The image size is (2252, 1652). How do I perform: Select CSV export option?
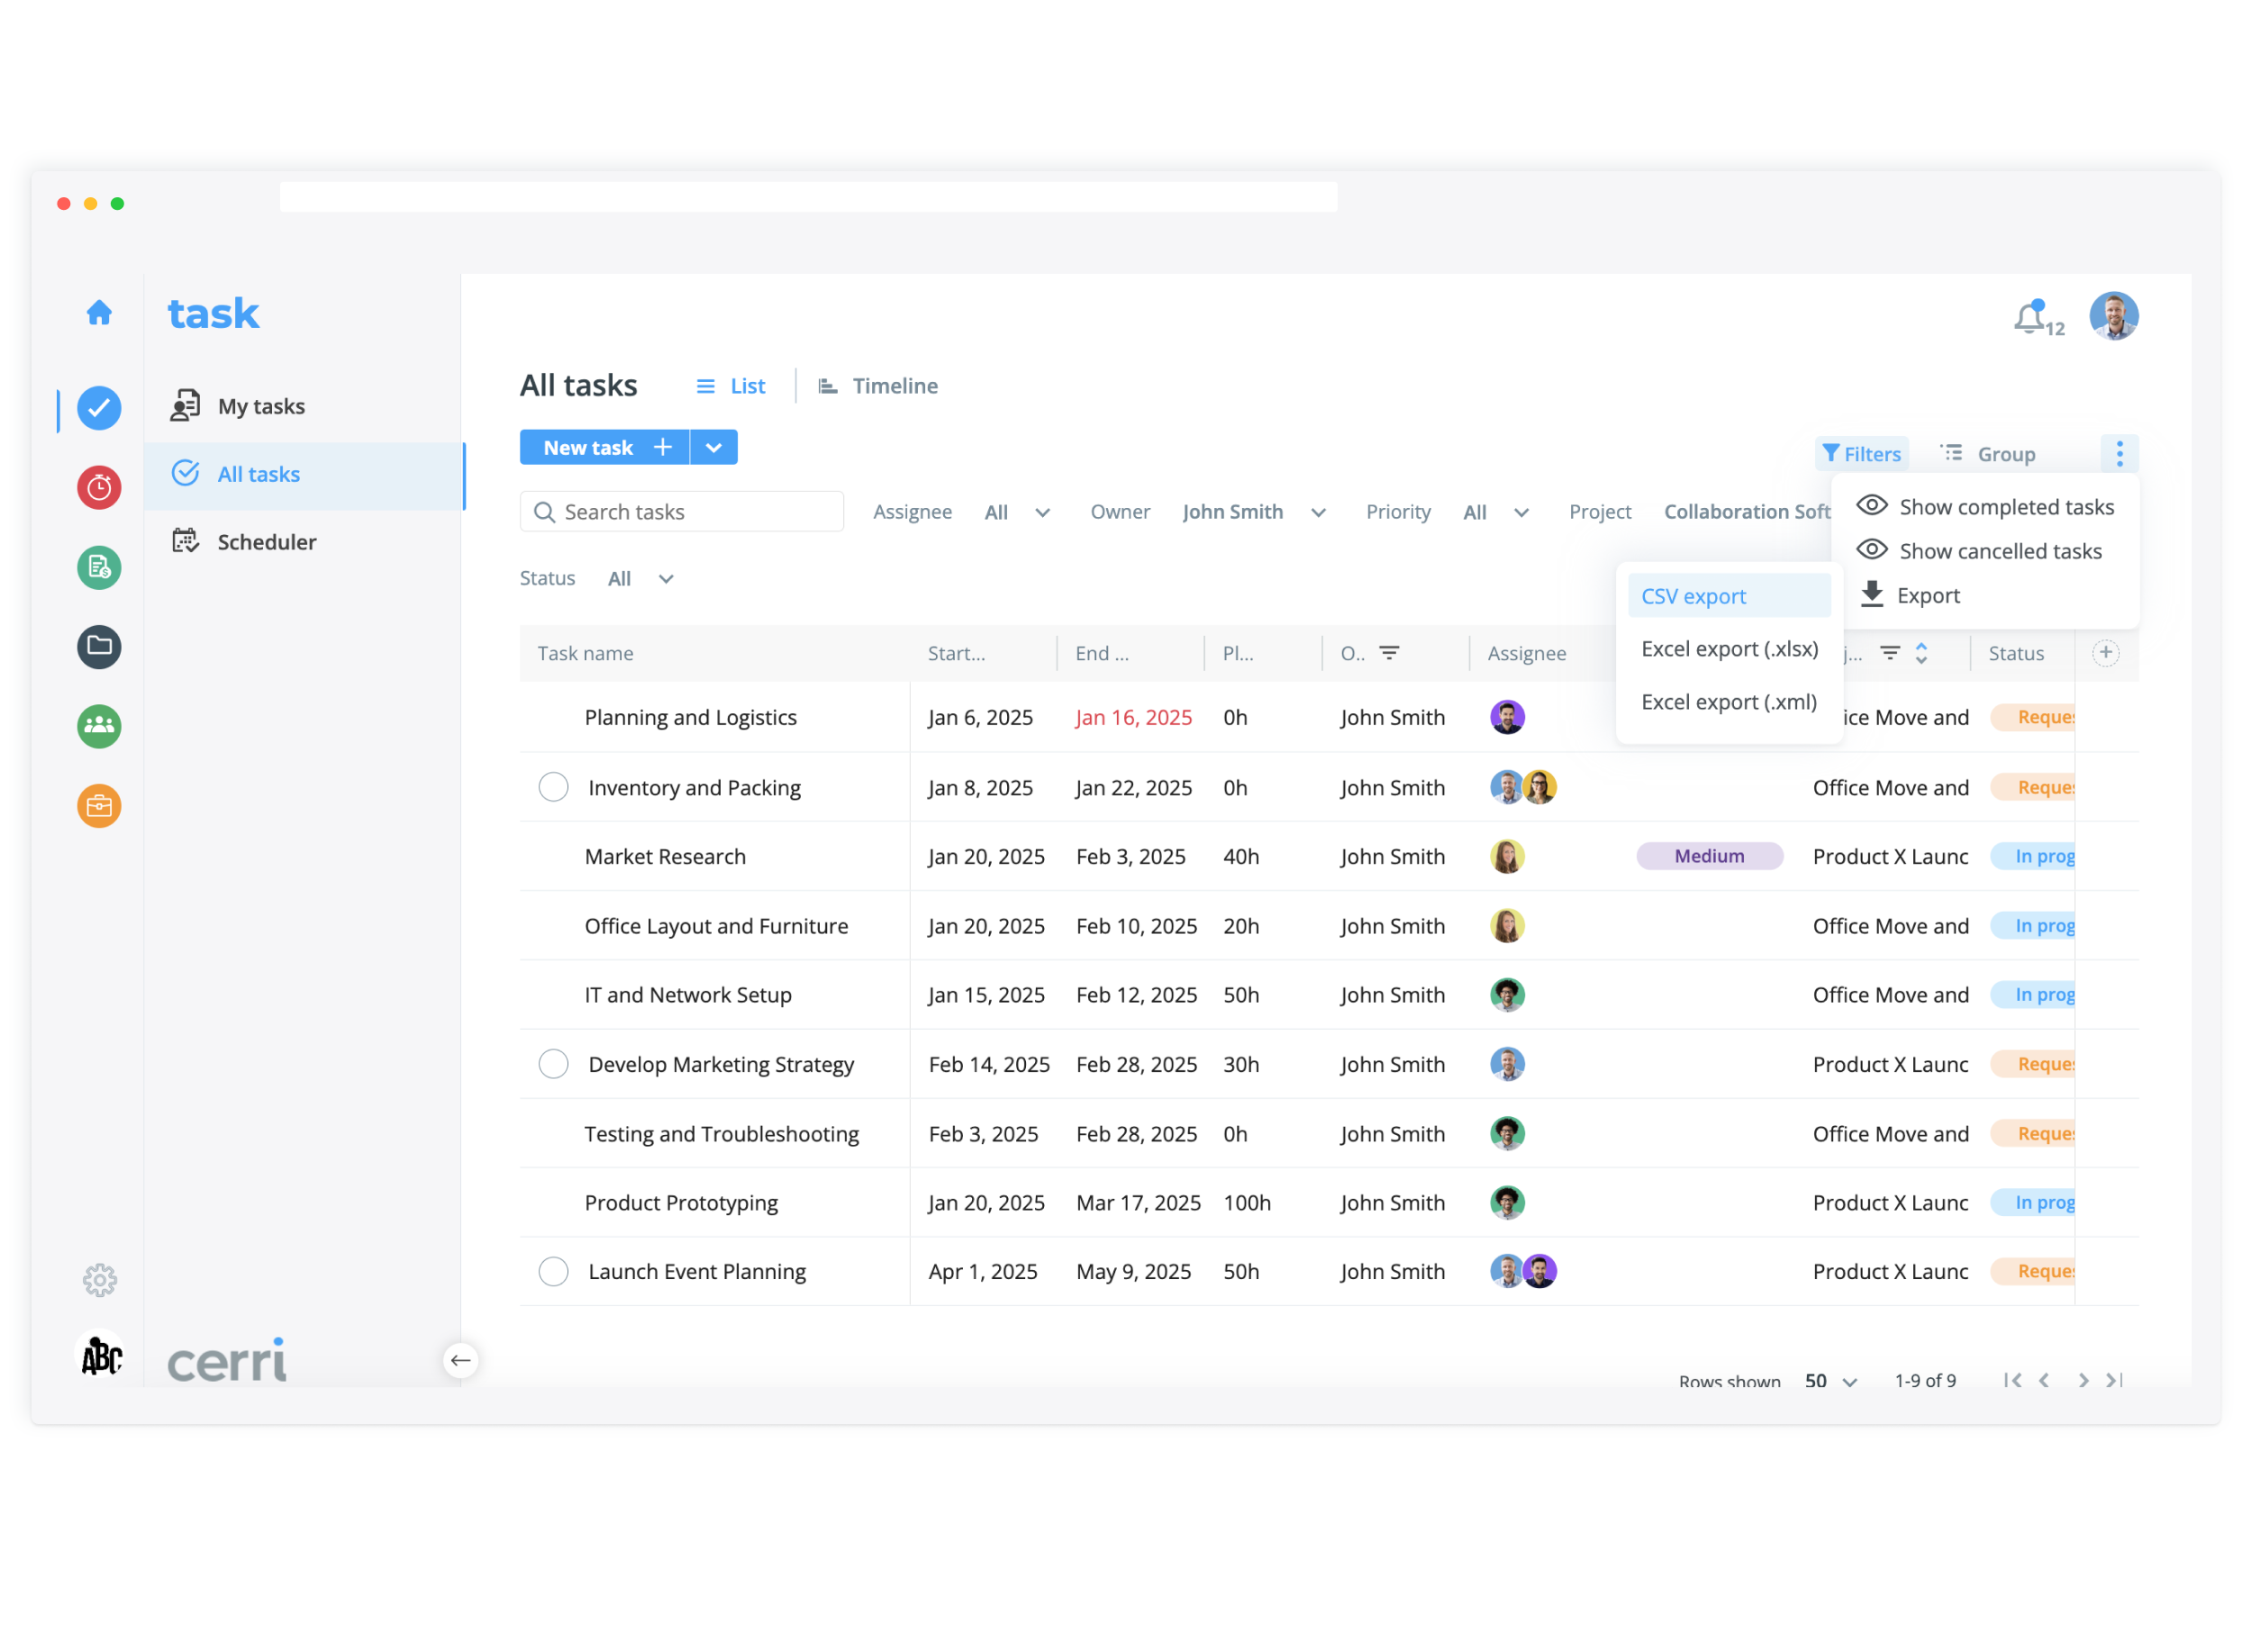pyautogui.click(x=1694, y=596)
